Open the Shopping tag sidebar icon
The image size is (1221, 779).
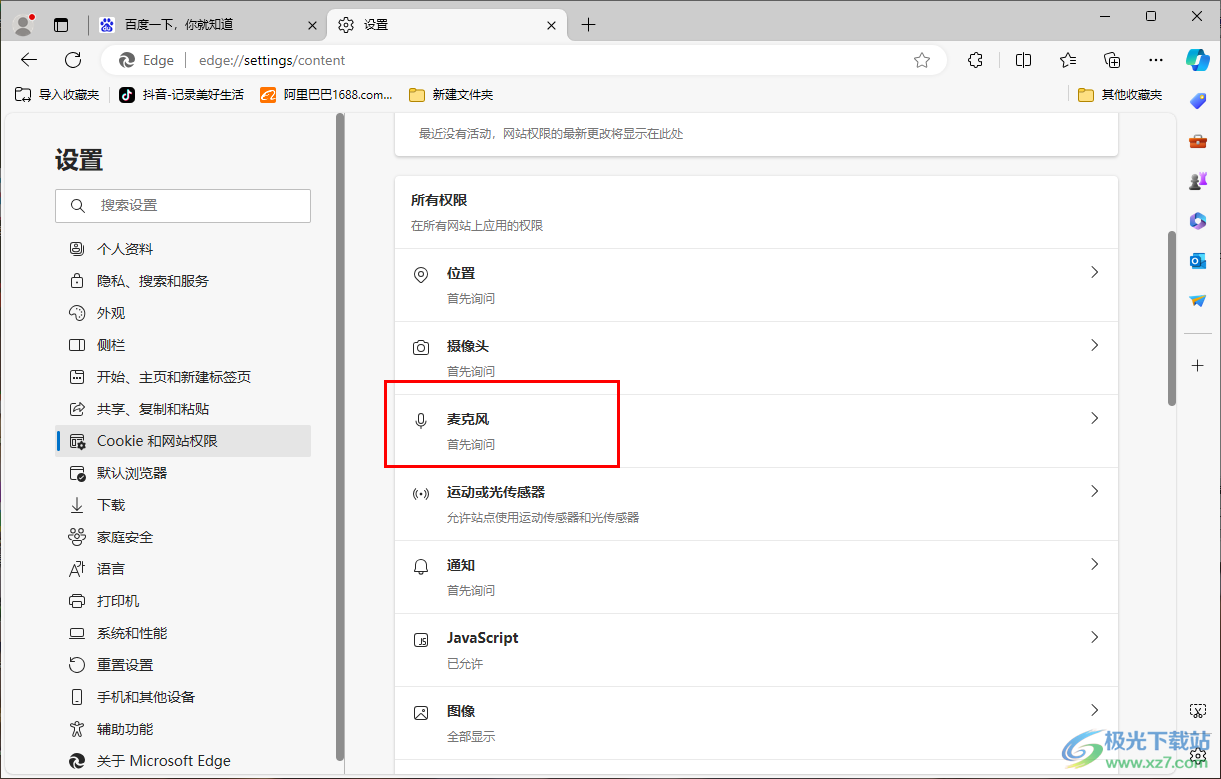tap(1197, 100)
